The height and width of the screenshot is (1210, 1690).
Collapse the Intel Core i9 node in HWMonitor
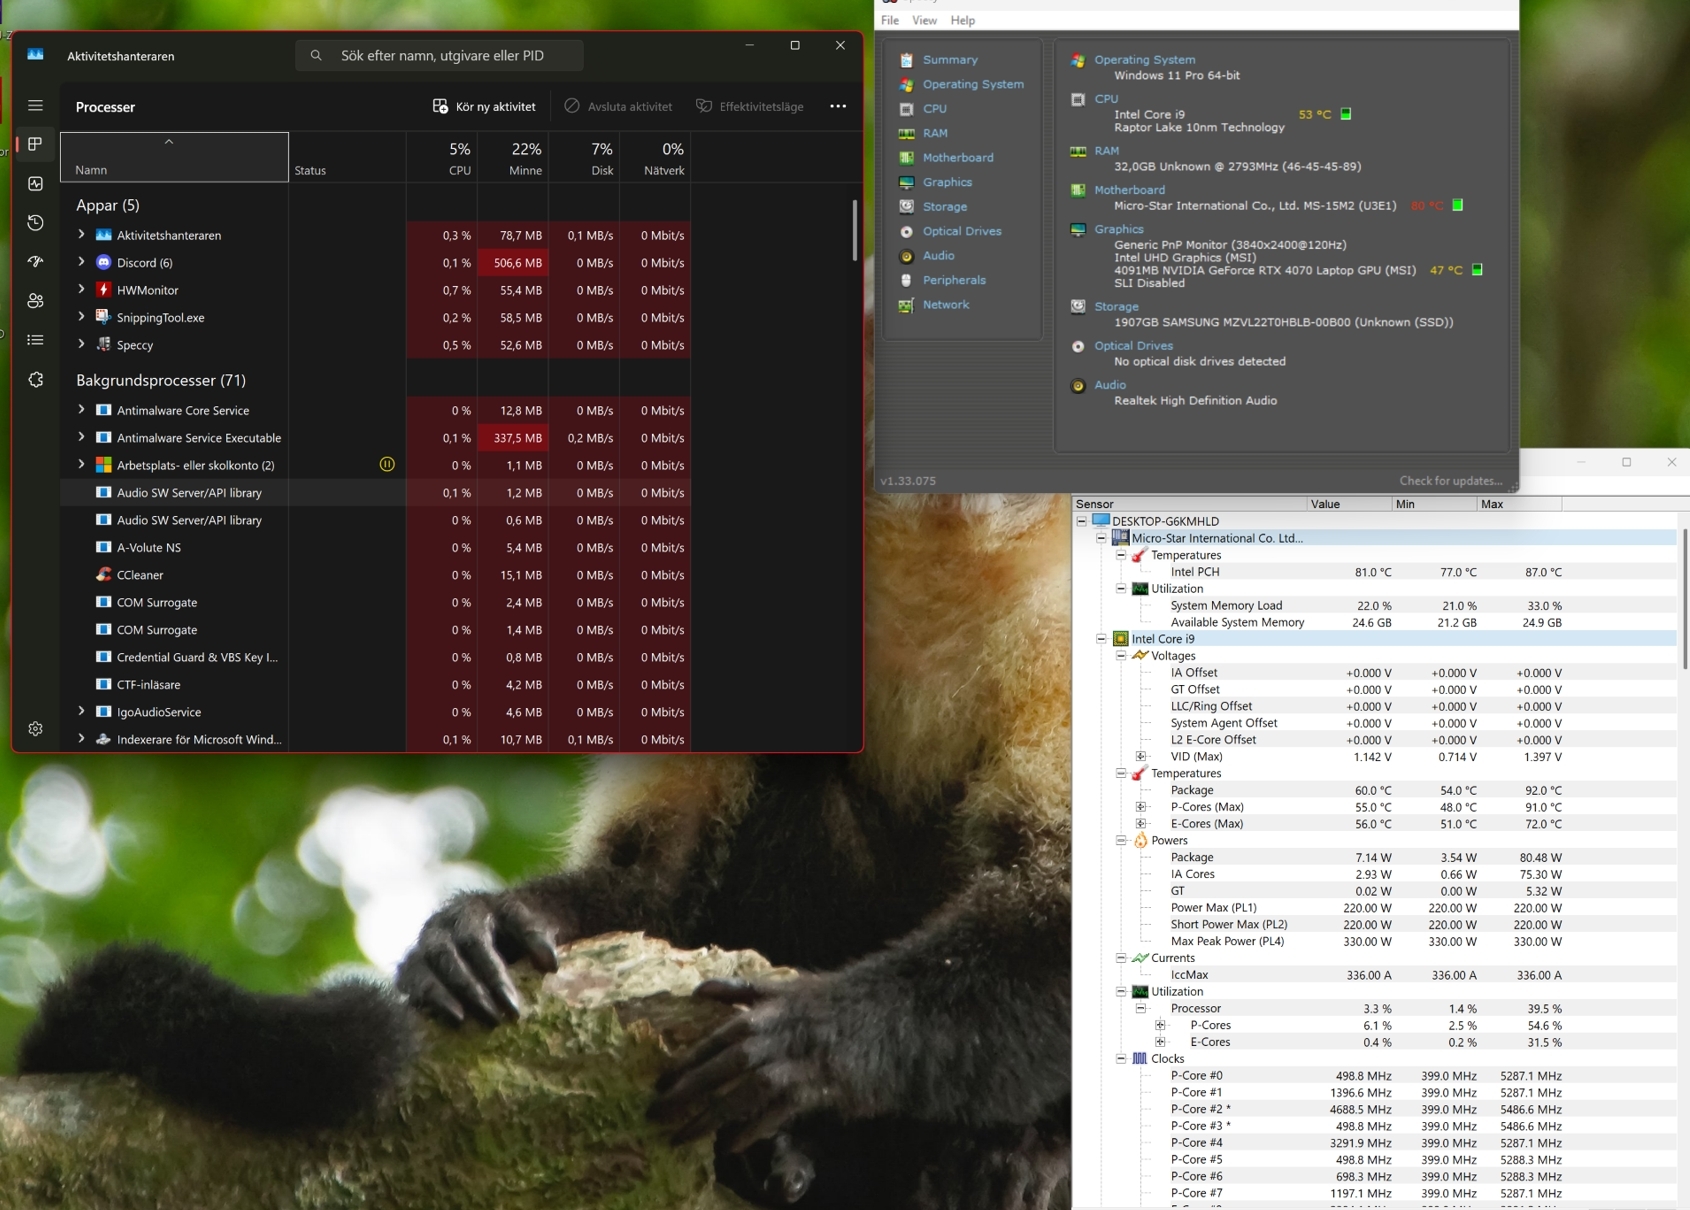click(x=1101, y=639)
